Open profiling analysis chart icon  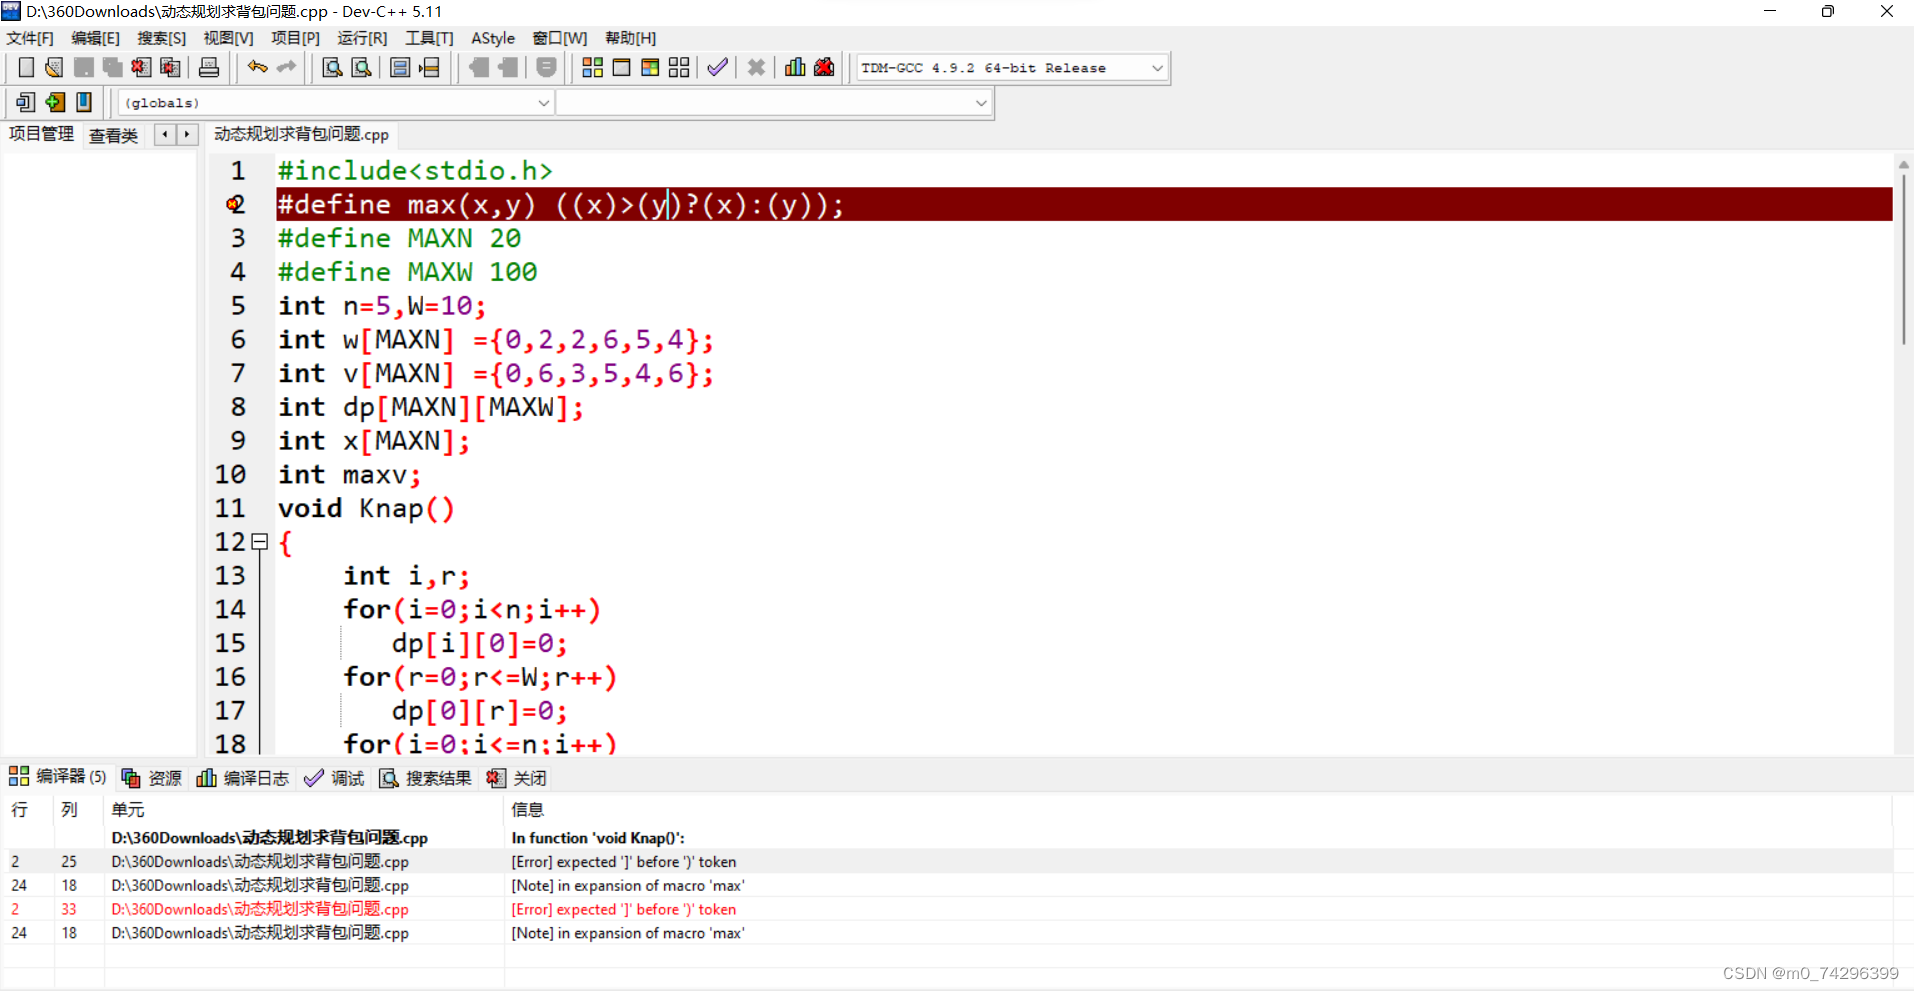pyautogui.click(x=794, y=67)
